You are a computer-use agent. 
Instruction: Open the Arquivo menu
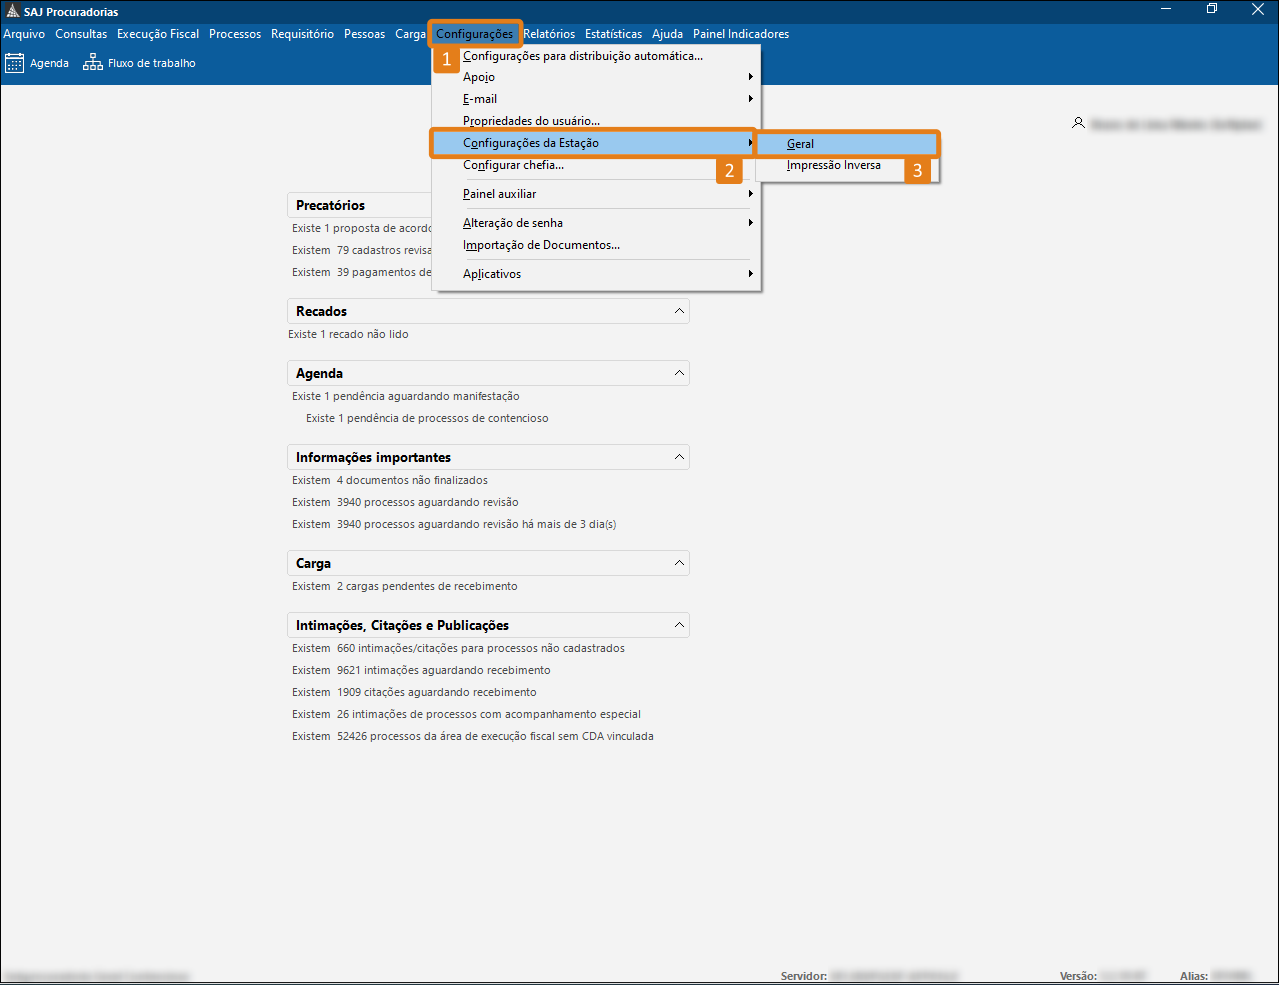[x=24, y=34]
